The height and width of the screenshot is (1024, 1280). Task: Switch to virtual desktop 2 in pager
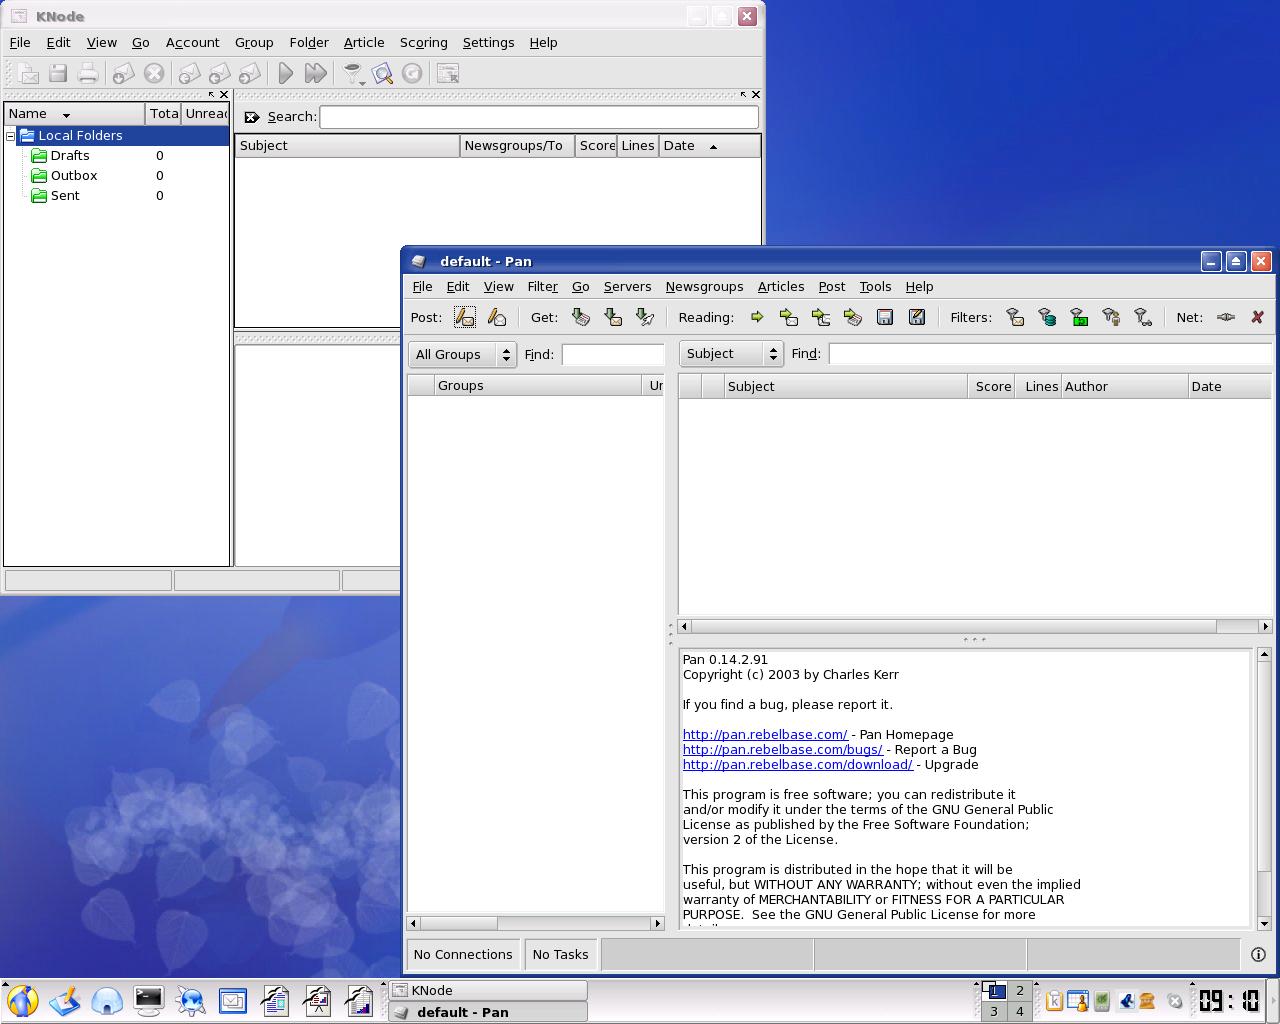tap(1019, 990)
